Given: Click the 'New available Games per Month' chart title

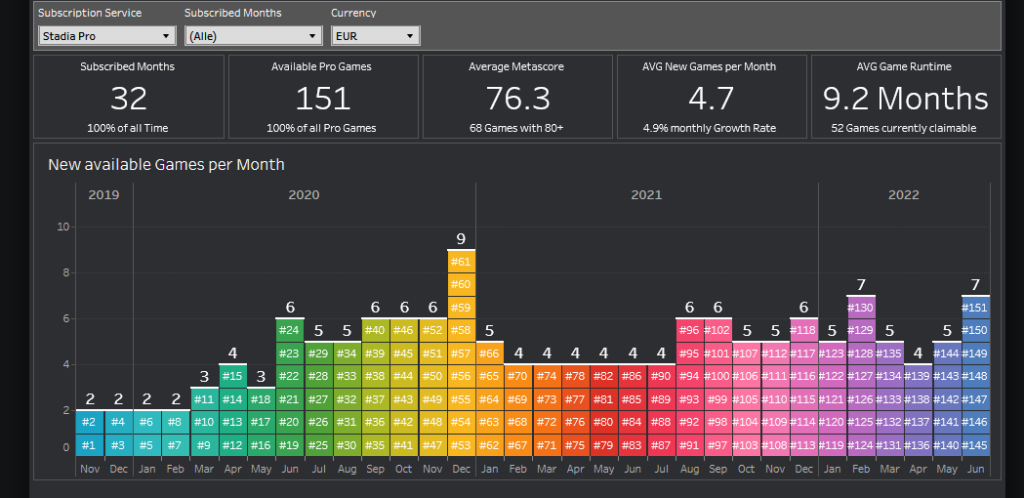Looking at the screenshot, I should coord(166,164).
